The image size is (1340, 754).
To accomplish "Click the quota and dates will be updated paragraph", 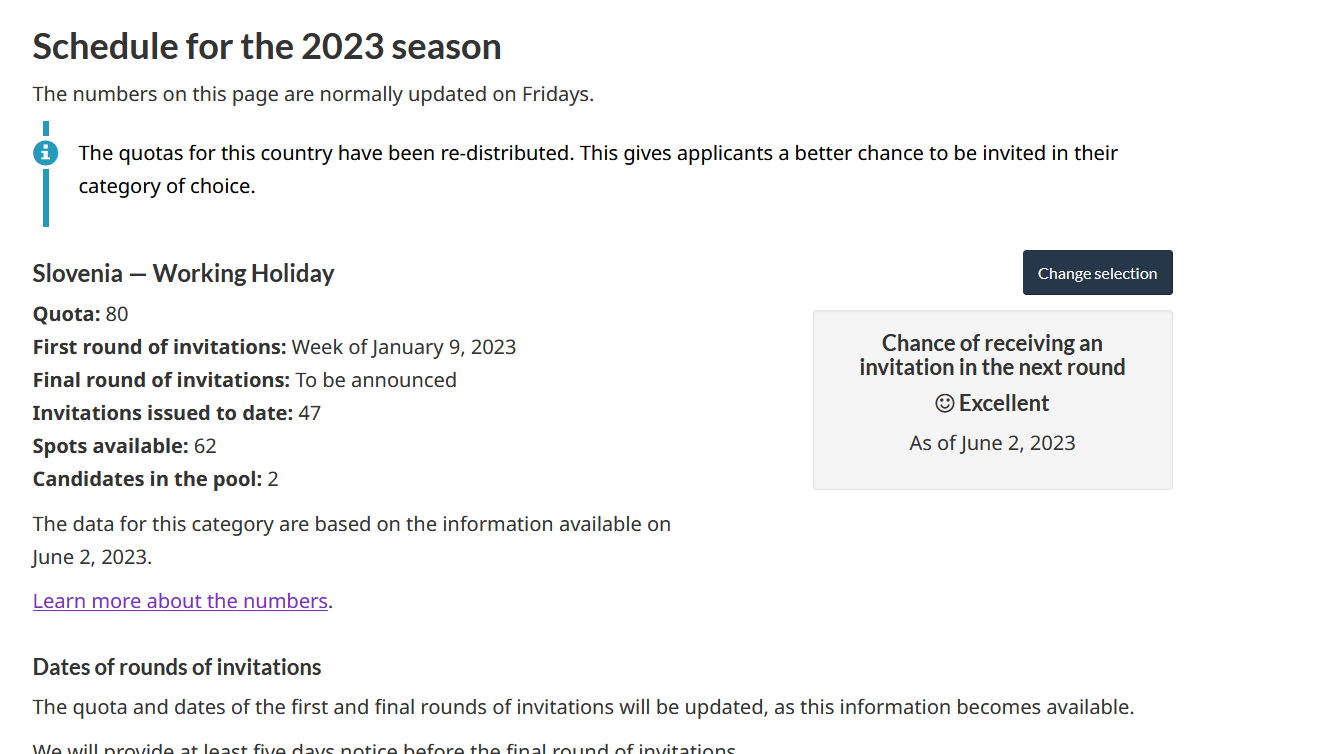I will coord(583,707).
